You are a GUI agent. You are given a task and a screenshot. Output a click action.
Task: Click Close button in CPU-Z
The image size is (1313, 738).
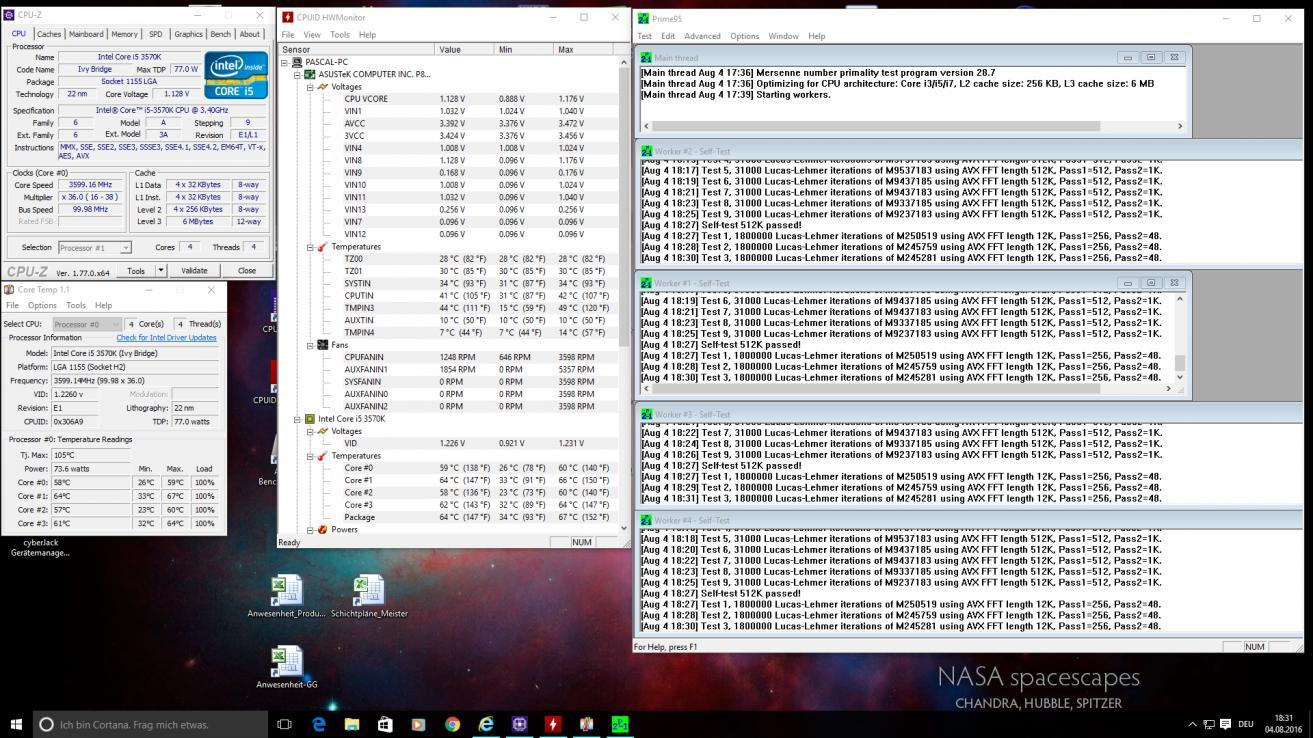[246, 270]
